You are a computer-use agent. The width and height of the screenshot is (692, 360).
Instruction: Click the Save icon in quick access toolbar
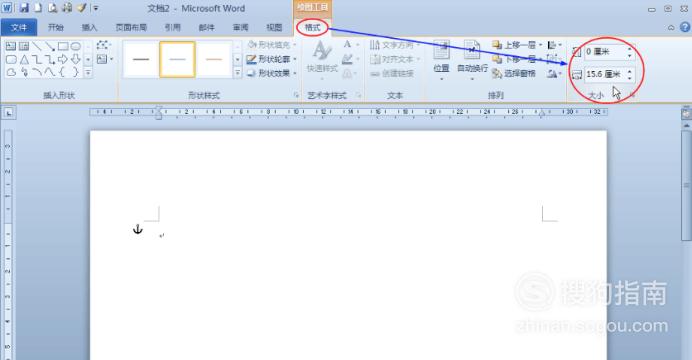[23, 8]
